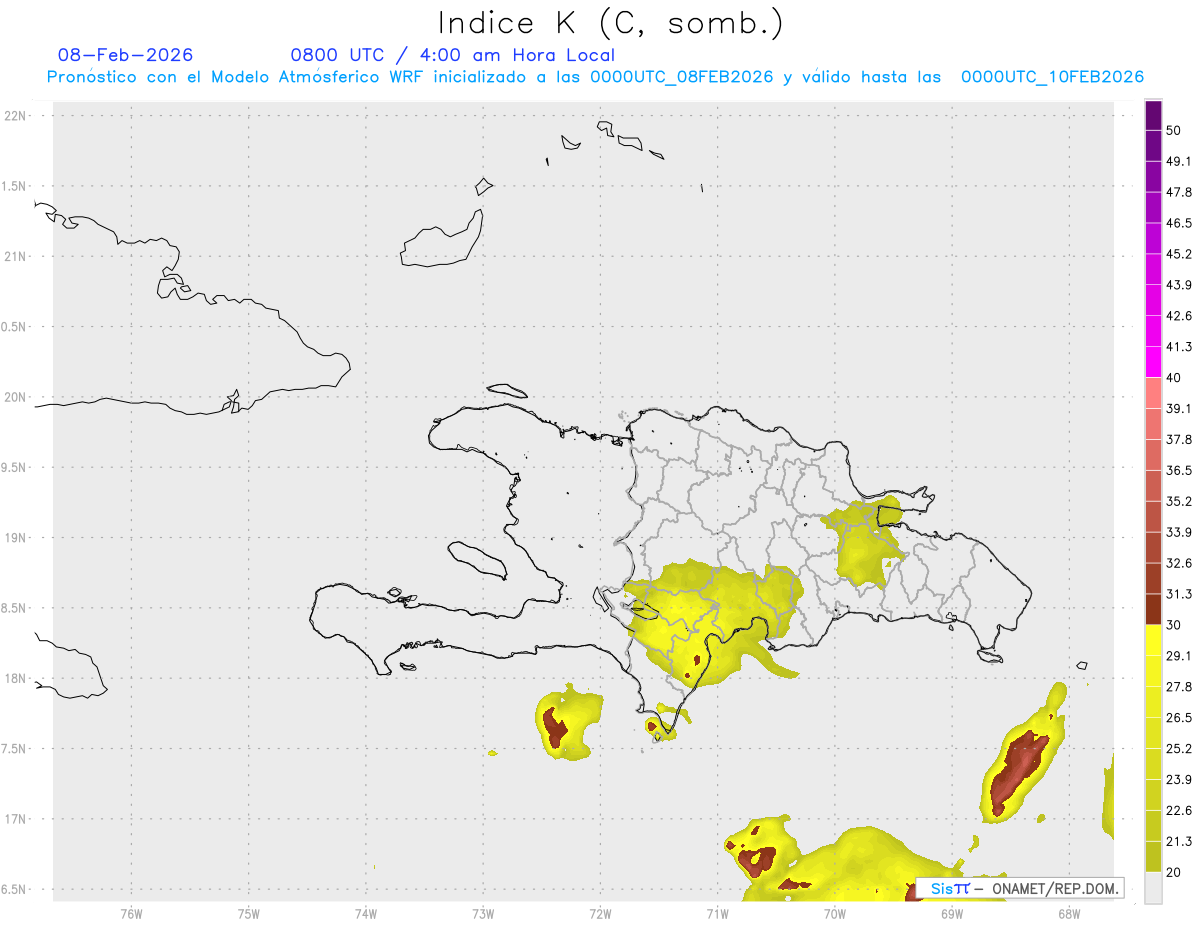Click the 72W longitude label
Viewport: 1200px width, 927px height.
pos(600,913)
